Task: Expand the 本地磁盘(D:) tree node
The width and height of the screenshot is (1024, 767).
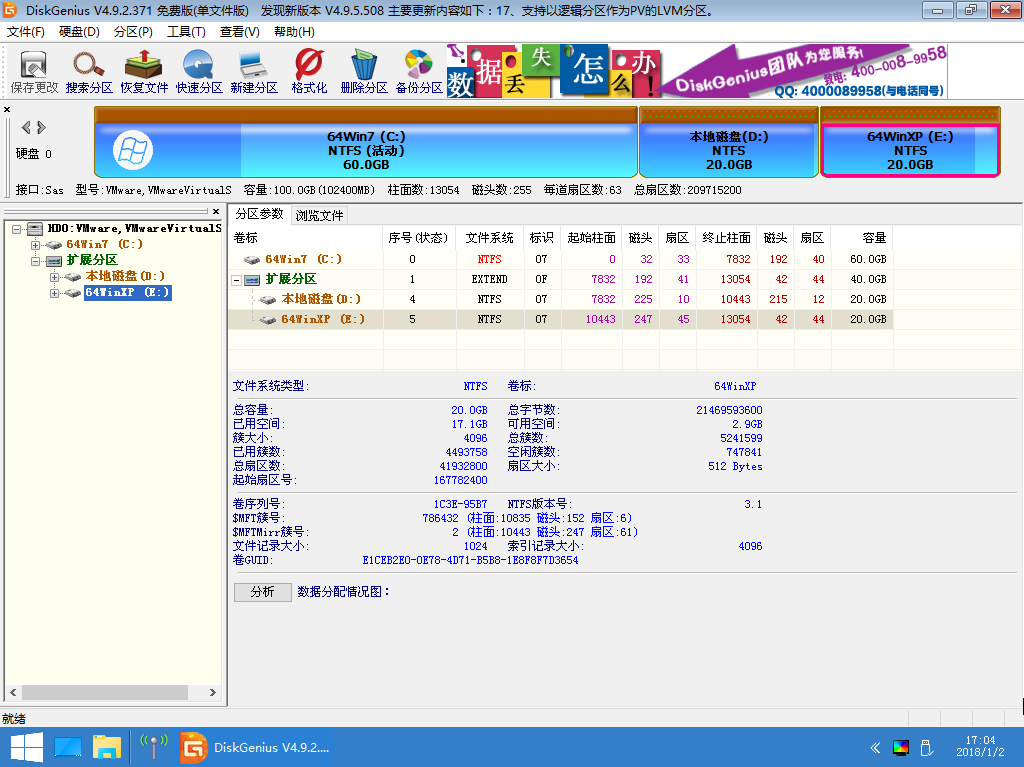Action: pyautogui.click(x=54, y=277)
